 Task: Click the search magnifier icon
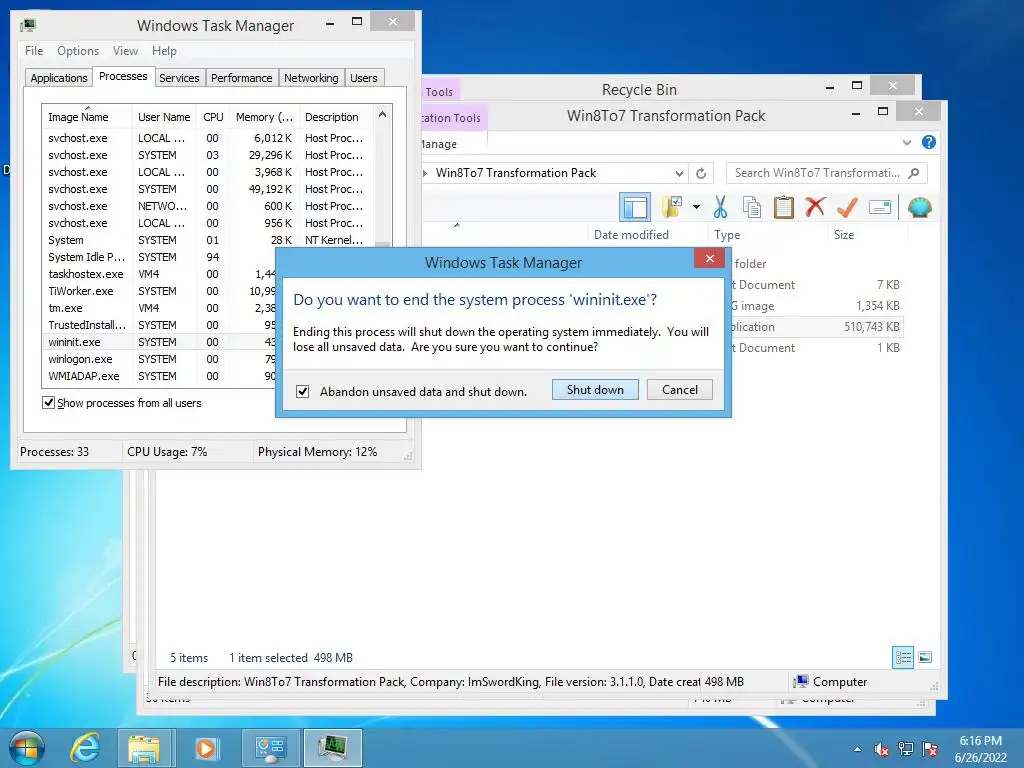click(914, 173)
